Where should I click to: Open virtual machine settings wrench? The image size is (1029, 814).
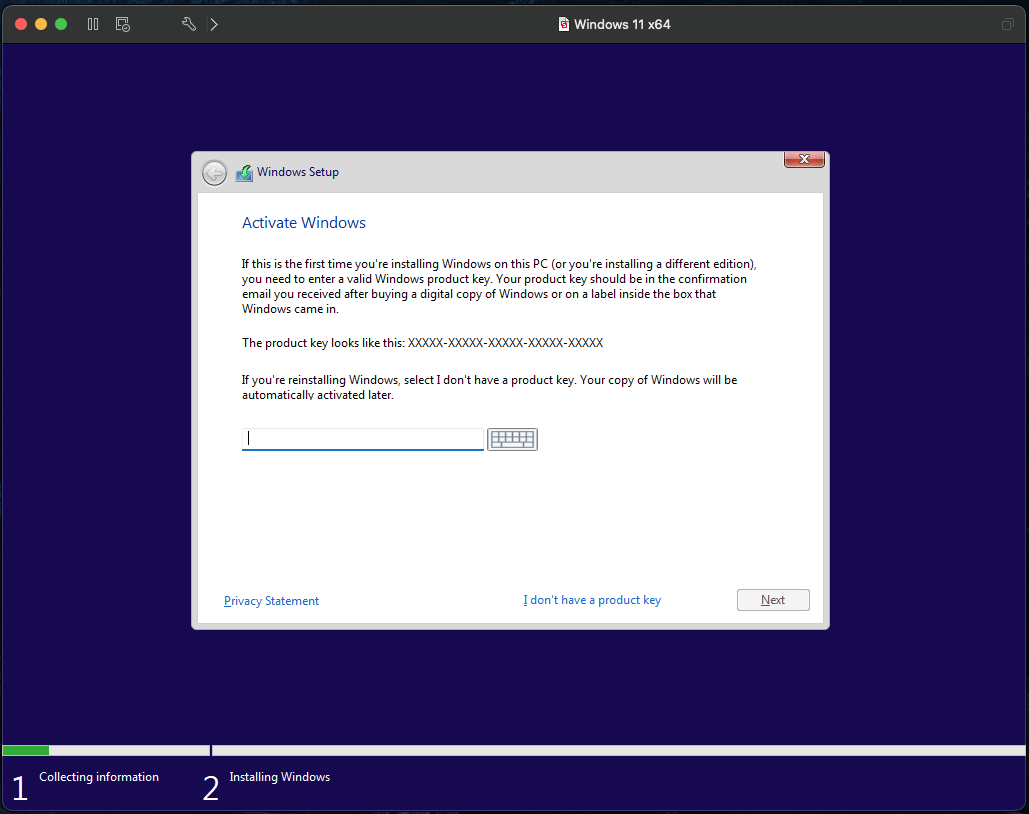point(189,24)
